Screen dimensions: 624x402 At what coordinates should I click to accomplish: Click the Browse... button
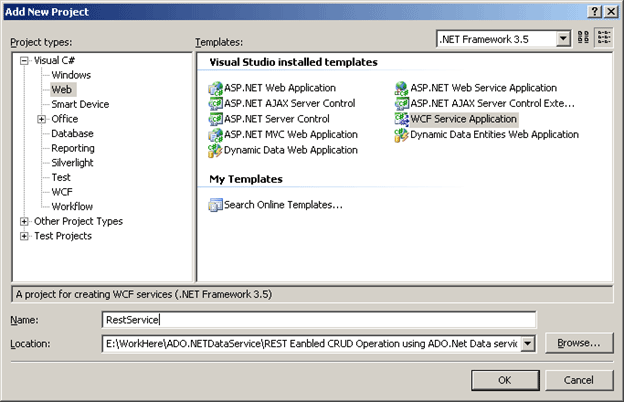coord(578,343)
